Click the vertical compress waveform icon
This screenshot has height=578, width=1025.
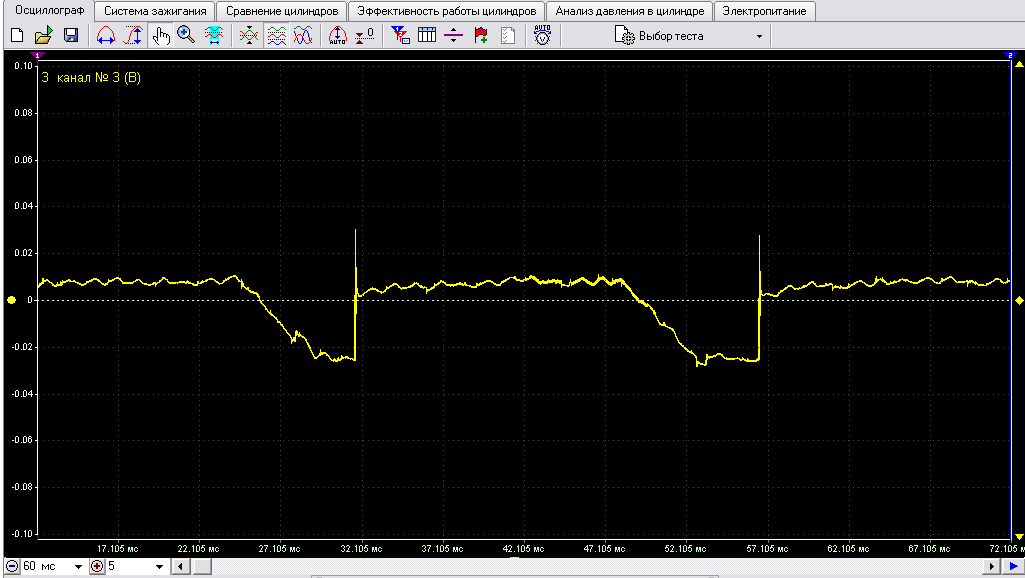tap(248, 35)
